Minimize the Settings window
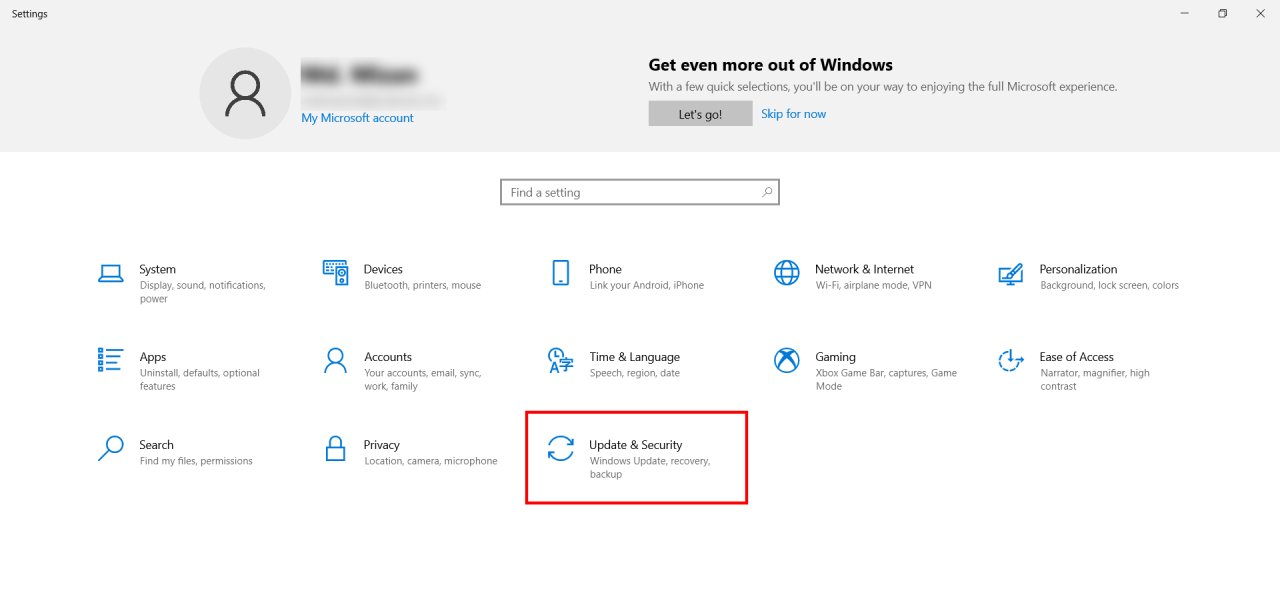Image resolution: width=1280 pixels, height=601 pixels. pyautogui.click(x=1185, y=14)
